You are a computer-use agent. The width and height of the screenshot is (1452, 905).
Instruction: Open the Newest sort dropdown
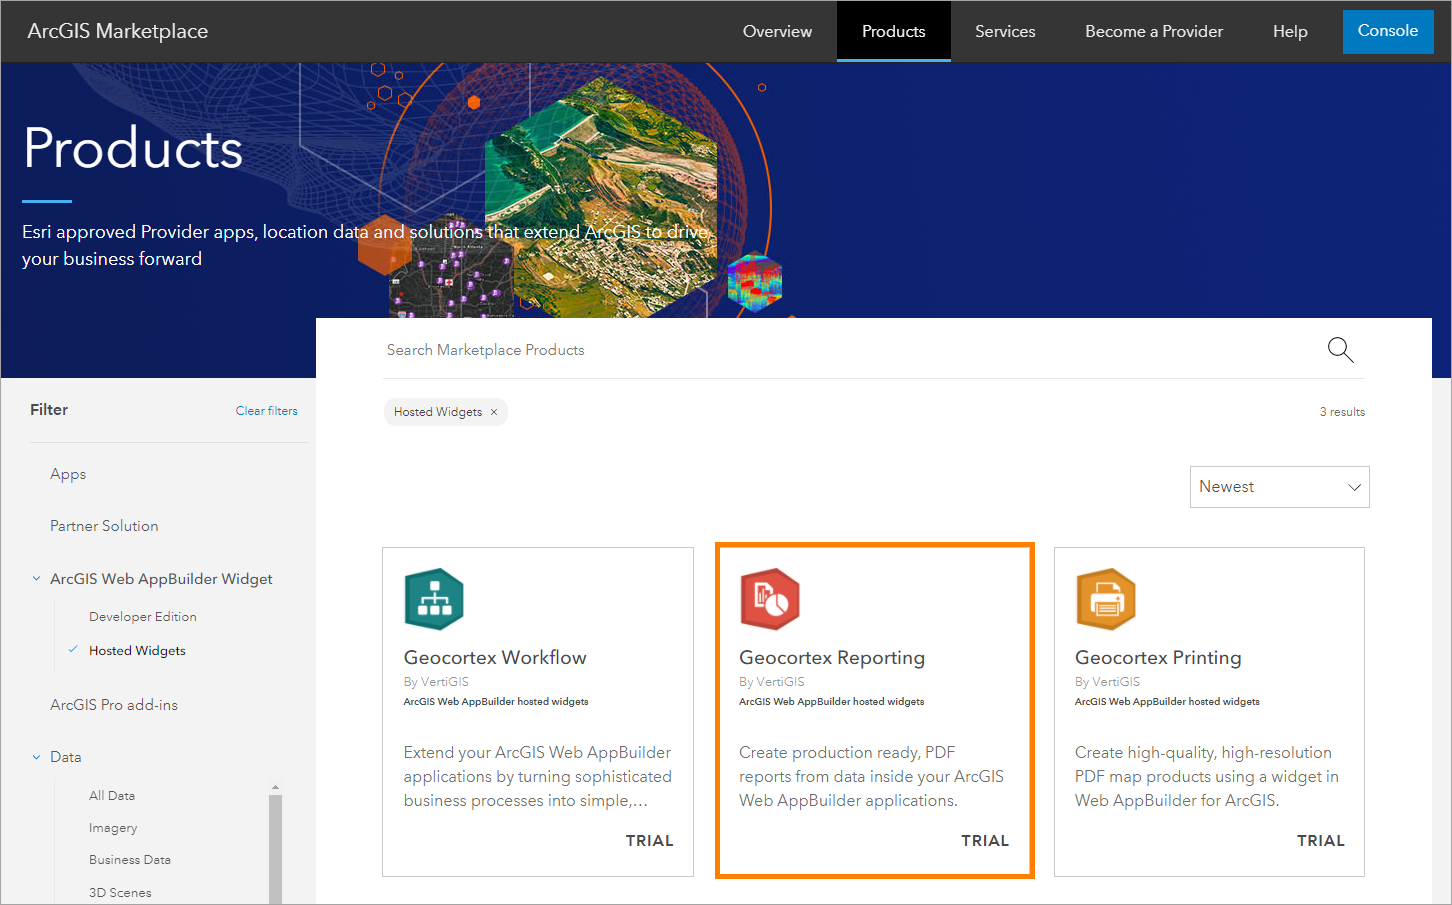click(1279, 486)
